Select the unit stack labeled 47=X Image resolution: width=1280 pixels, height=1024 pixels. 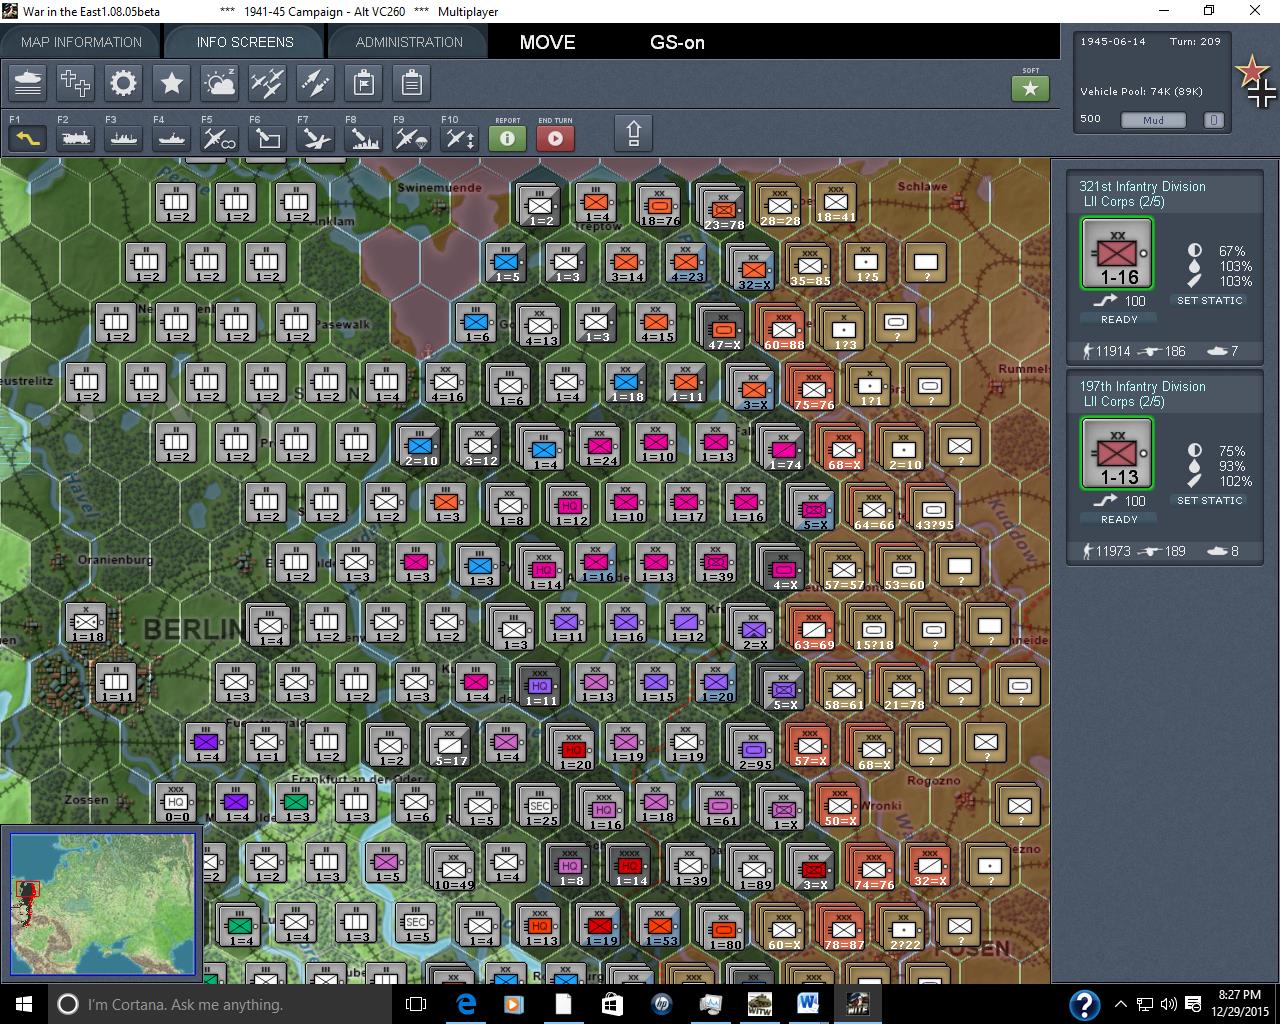pyautogui.click(x=722, y=328)
